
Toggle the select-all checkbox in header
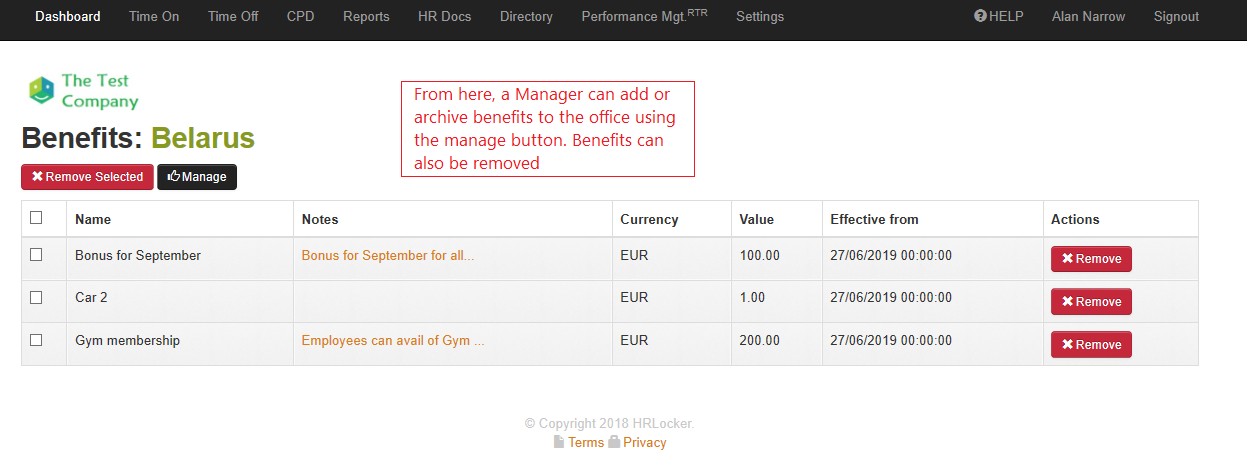[x=36, y=218]
